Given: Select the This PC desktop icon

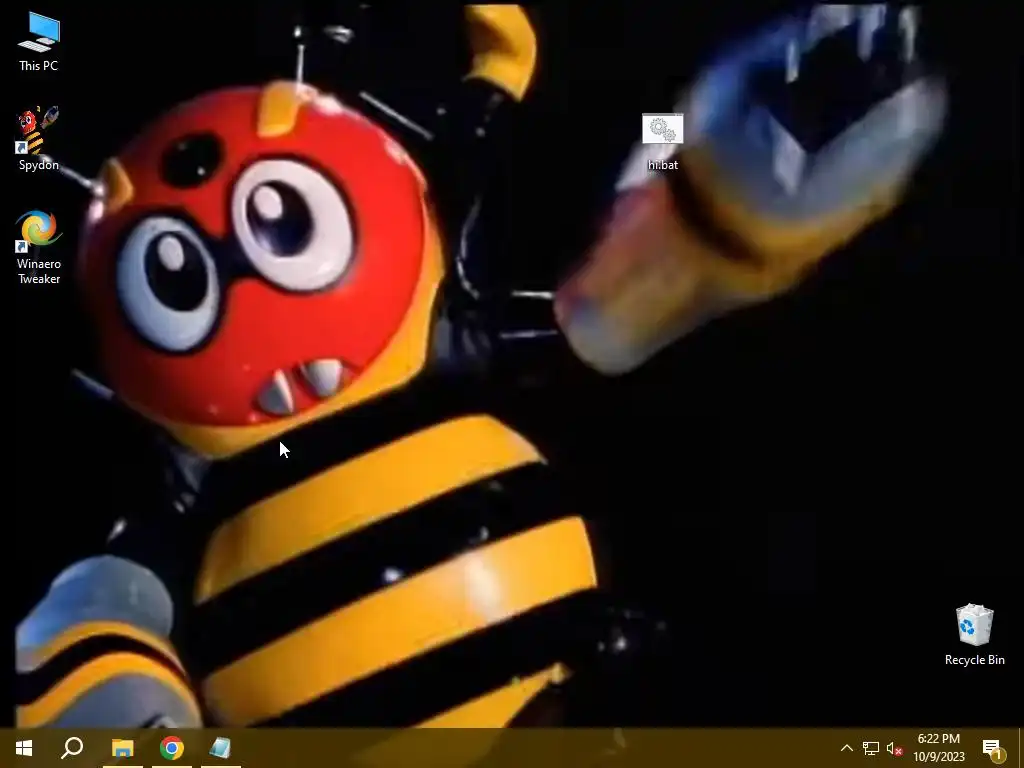Looking at the screenshot, I should point(39,42).
